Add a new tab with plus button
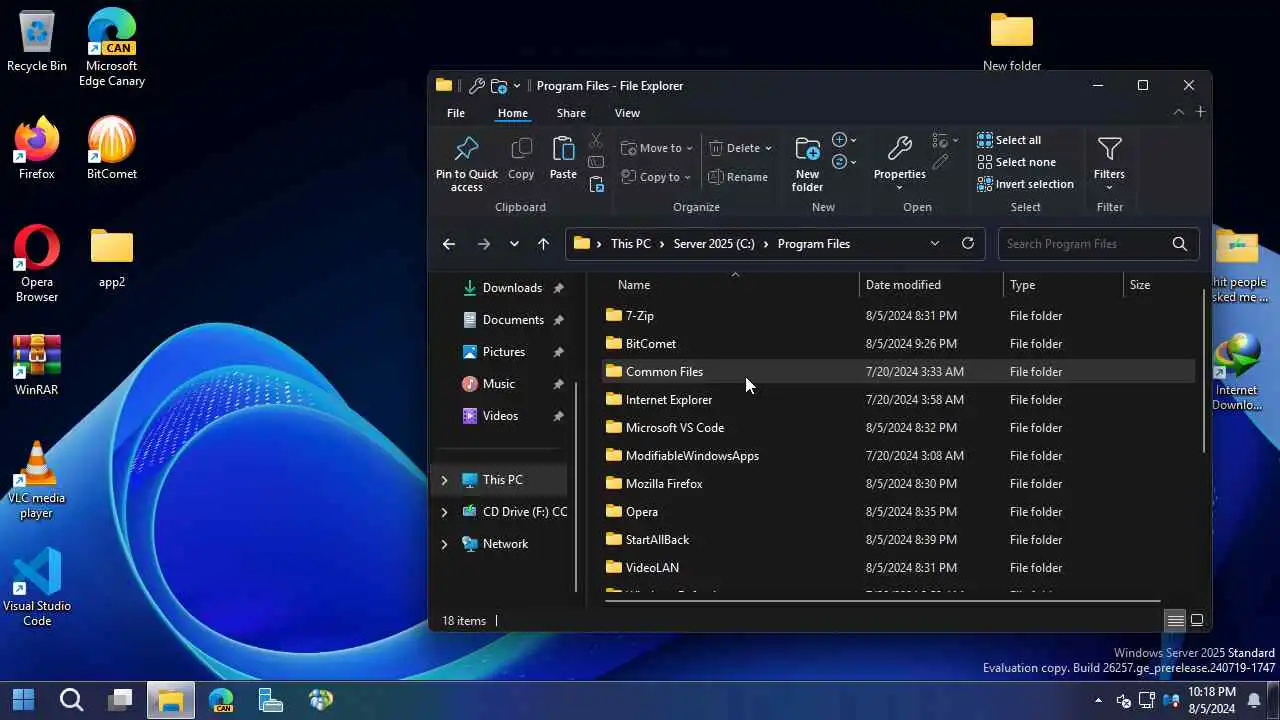 (x=1200, y=112)
